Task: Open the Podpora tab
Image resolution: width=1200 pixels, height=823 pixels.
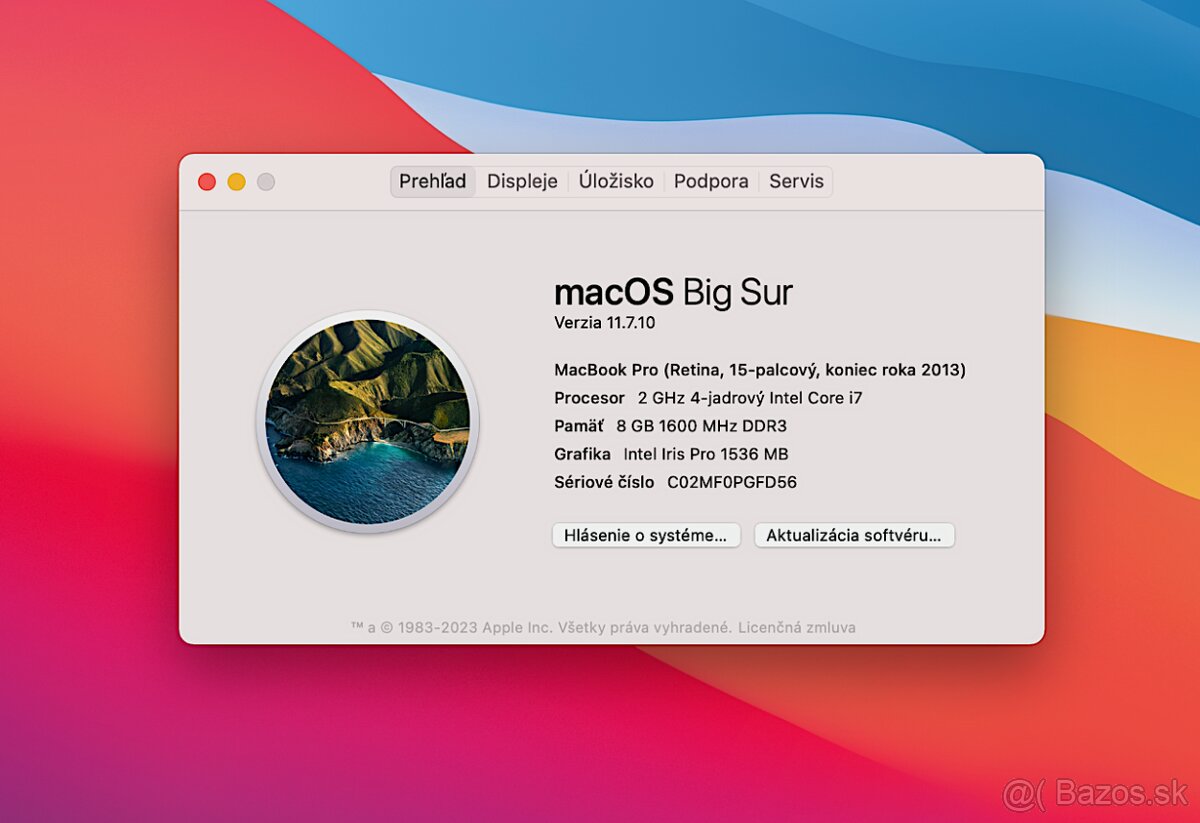Action: (x=711, y=181)
